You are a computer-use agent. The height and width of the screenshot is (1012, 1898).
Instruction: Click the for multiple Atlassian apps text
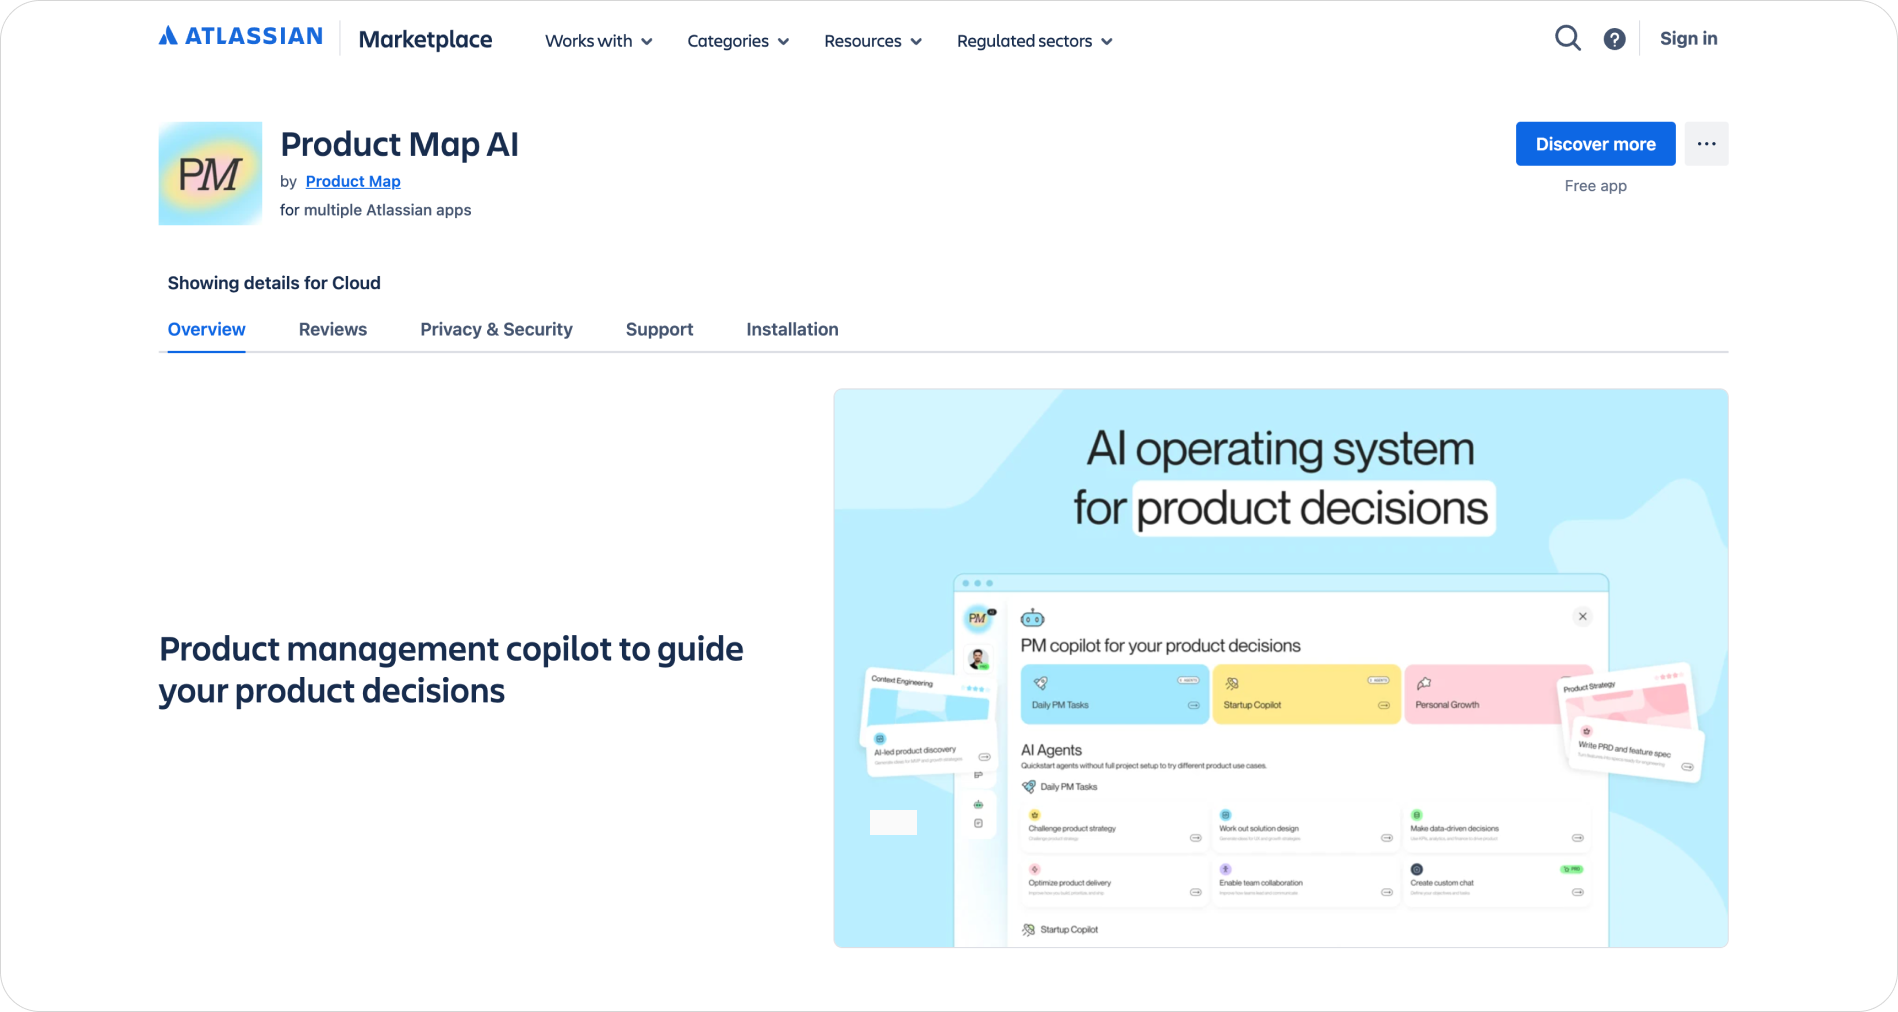[x=375, y=210]
